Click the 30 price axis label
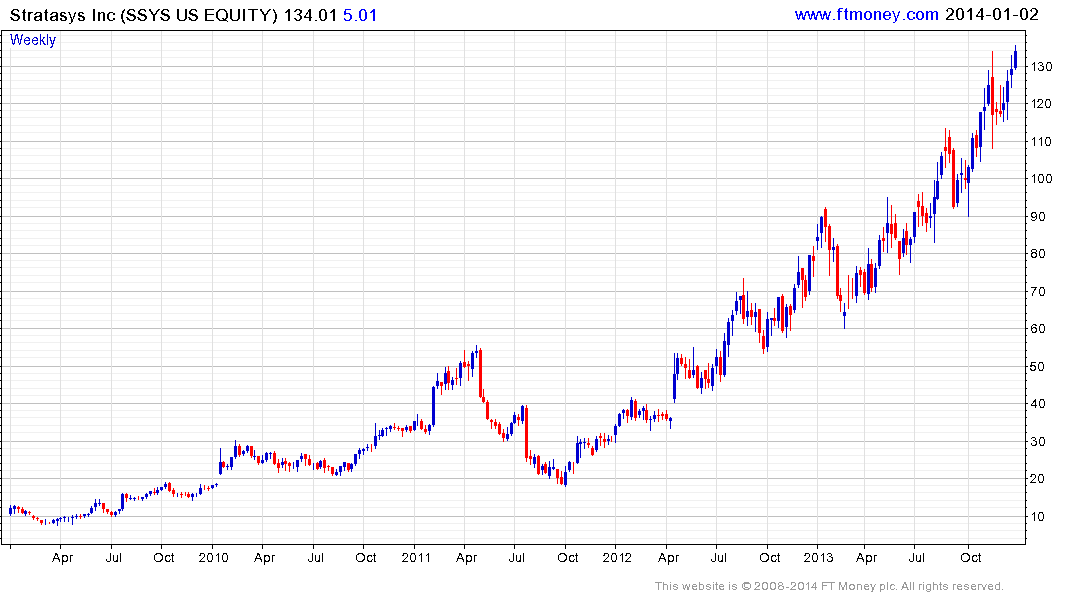 [1038, 442]
